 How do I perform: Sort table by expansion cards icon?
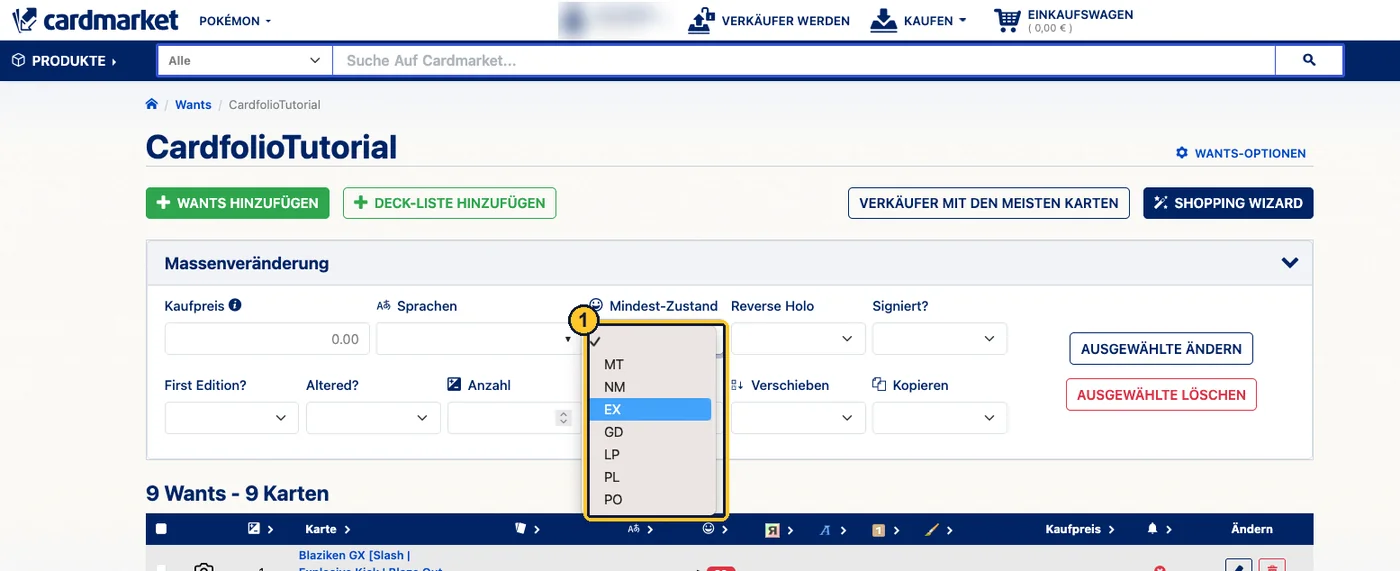tap(521, 529)
